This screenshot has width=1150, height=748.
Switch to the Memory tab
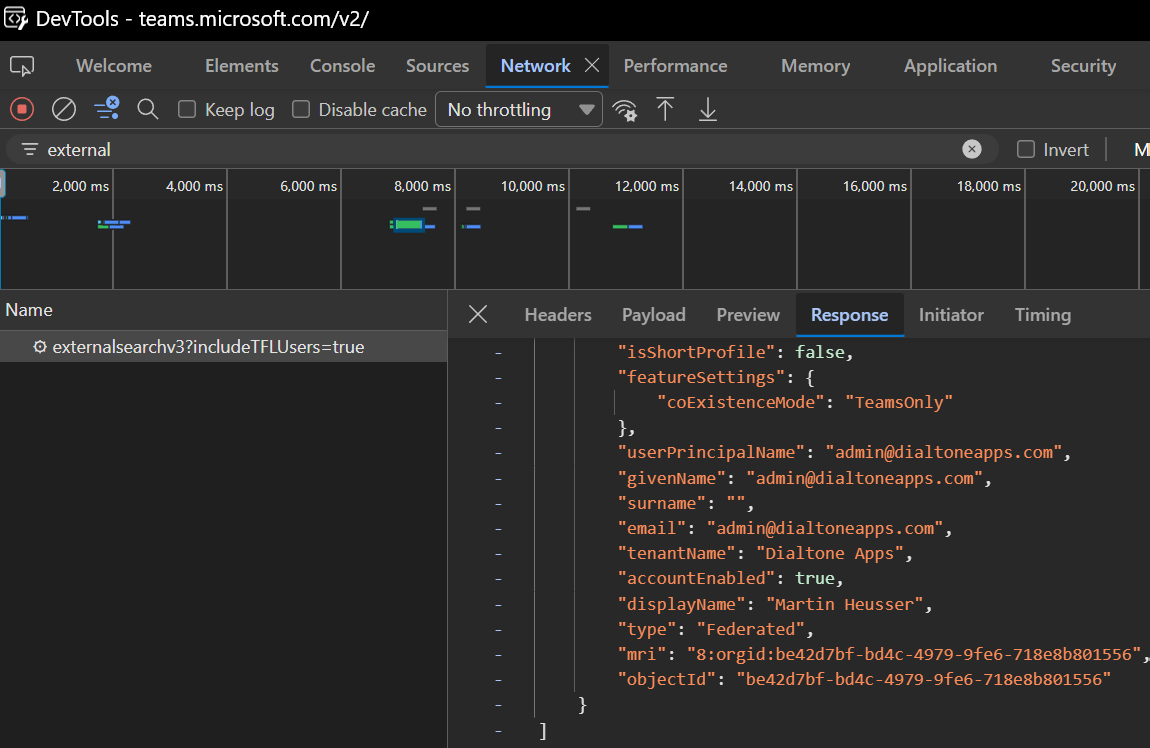[x=816, y=66]
